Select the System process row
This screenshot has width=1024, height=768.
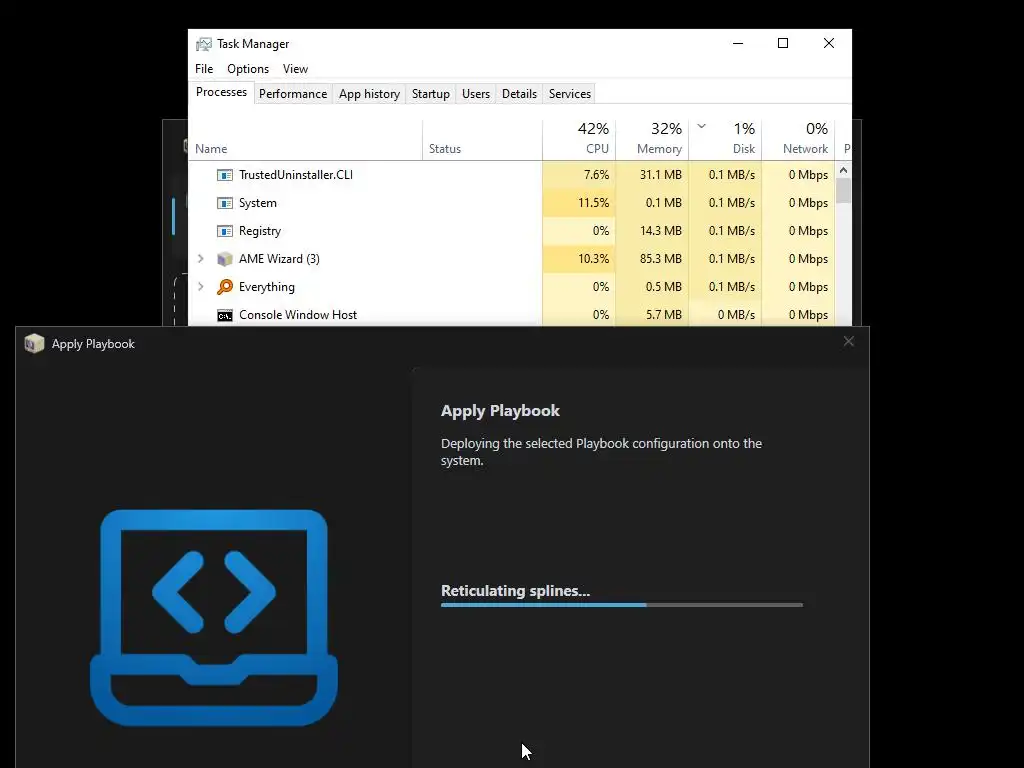[511, 203]
